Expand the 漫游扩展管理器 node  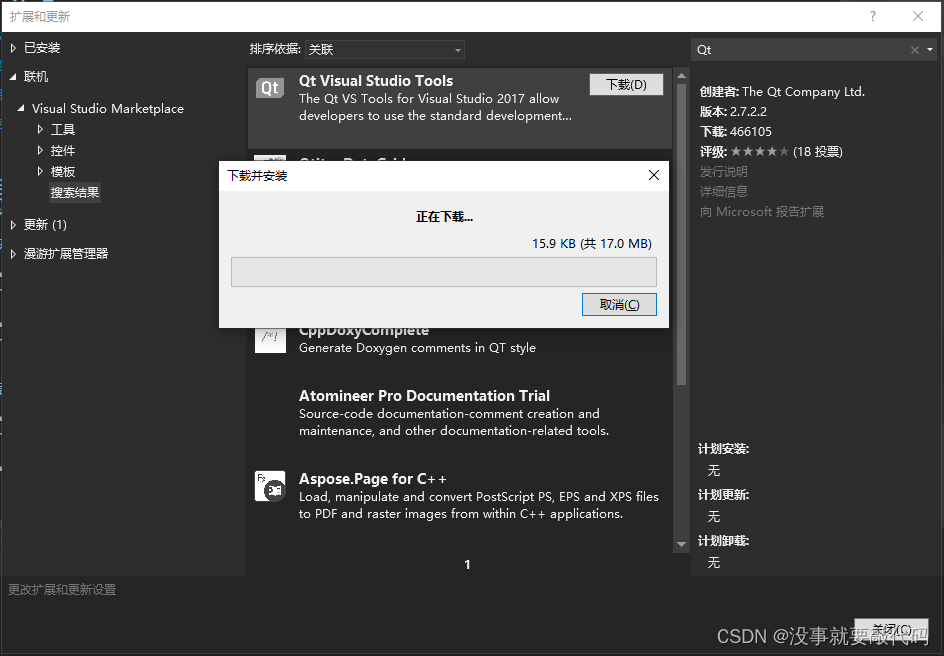pos(13,254)
